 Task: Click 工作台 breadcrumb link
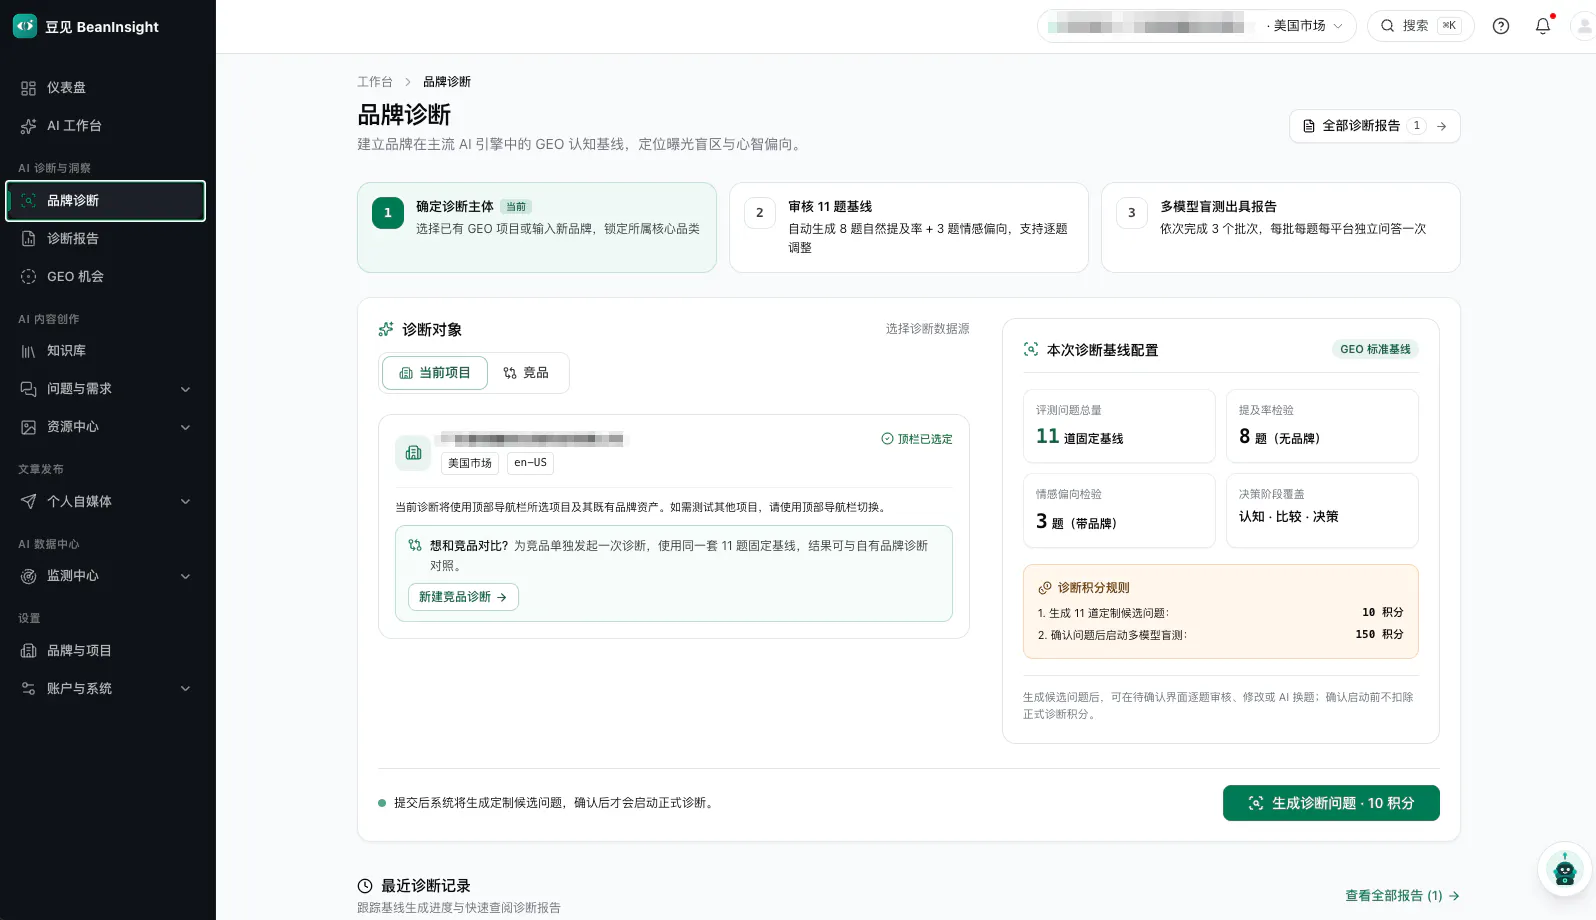click(x=375, y=82)
